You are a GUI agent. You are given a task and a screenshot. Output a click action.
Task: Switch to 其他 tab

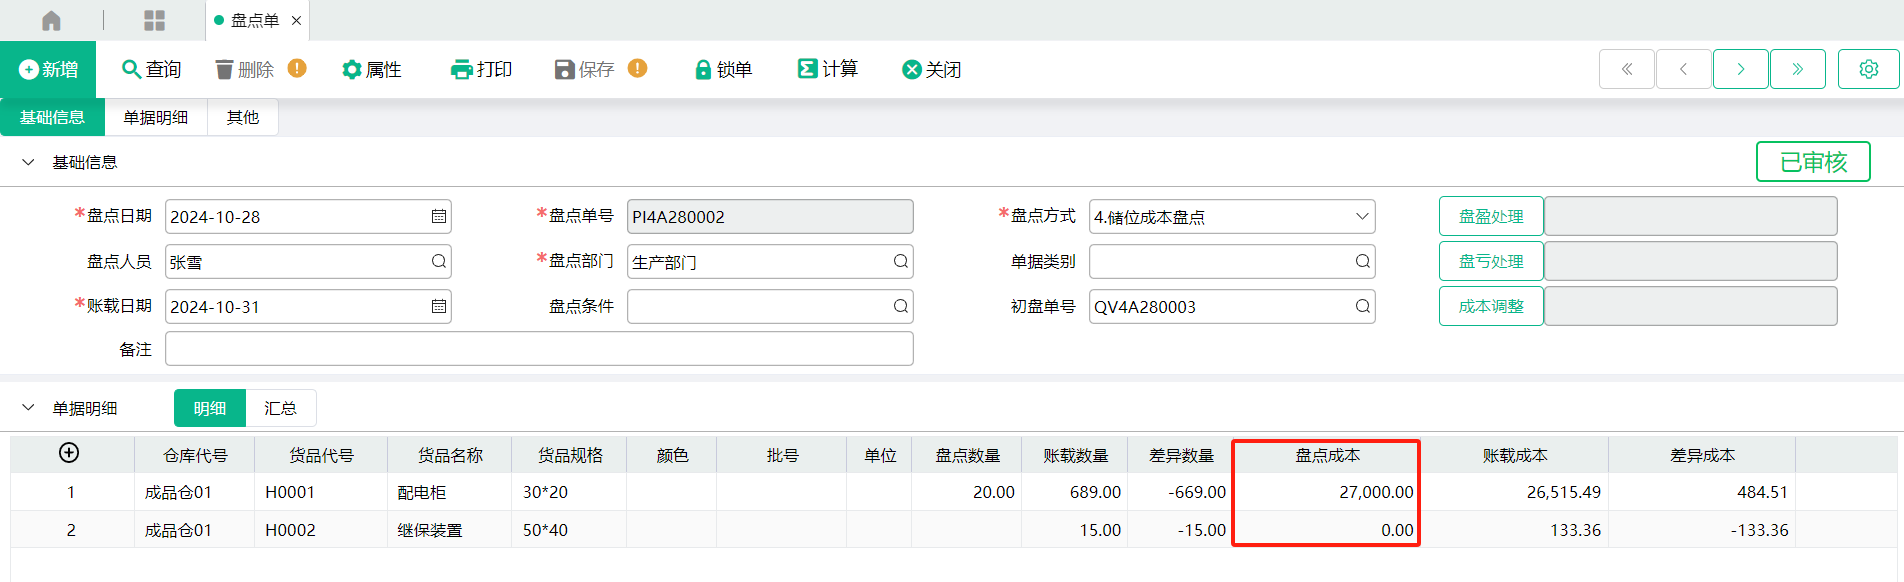pos(243,117)
